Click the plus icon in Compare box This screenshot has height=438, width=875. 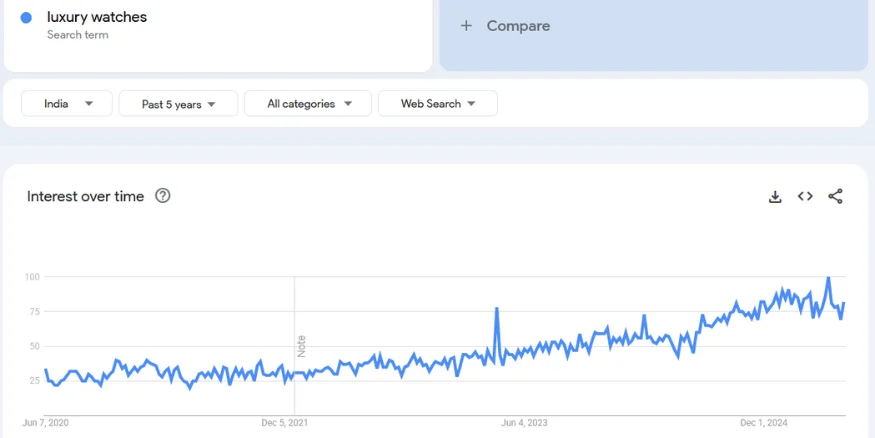pos(466,26)
